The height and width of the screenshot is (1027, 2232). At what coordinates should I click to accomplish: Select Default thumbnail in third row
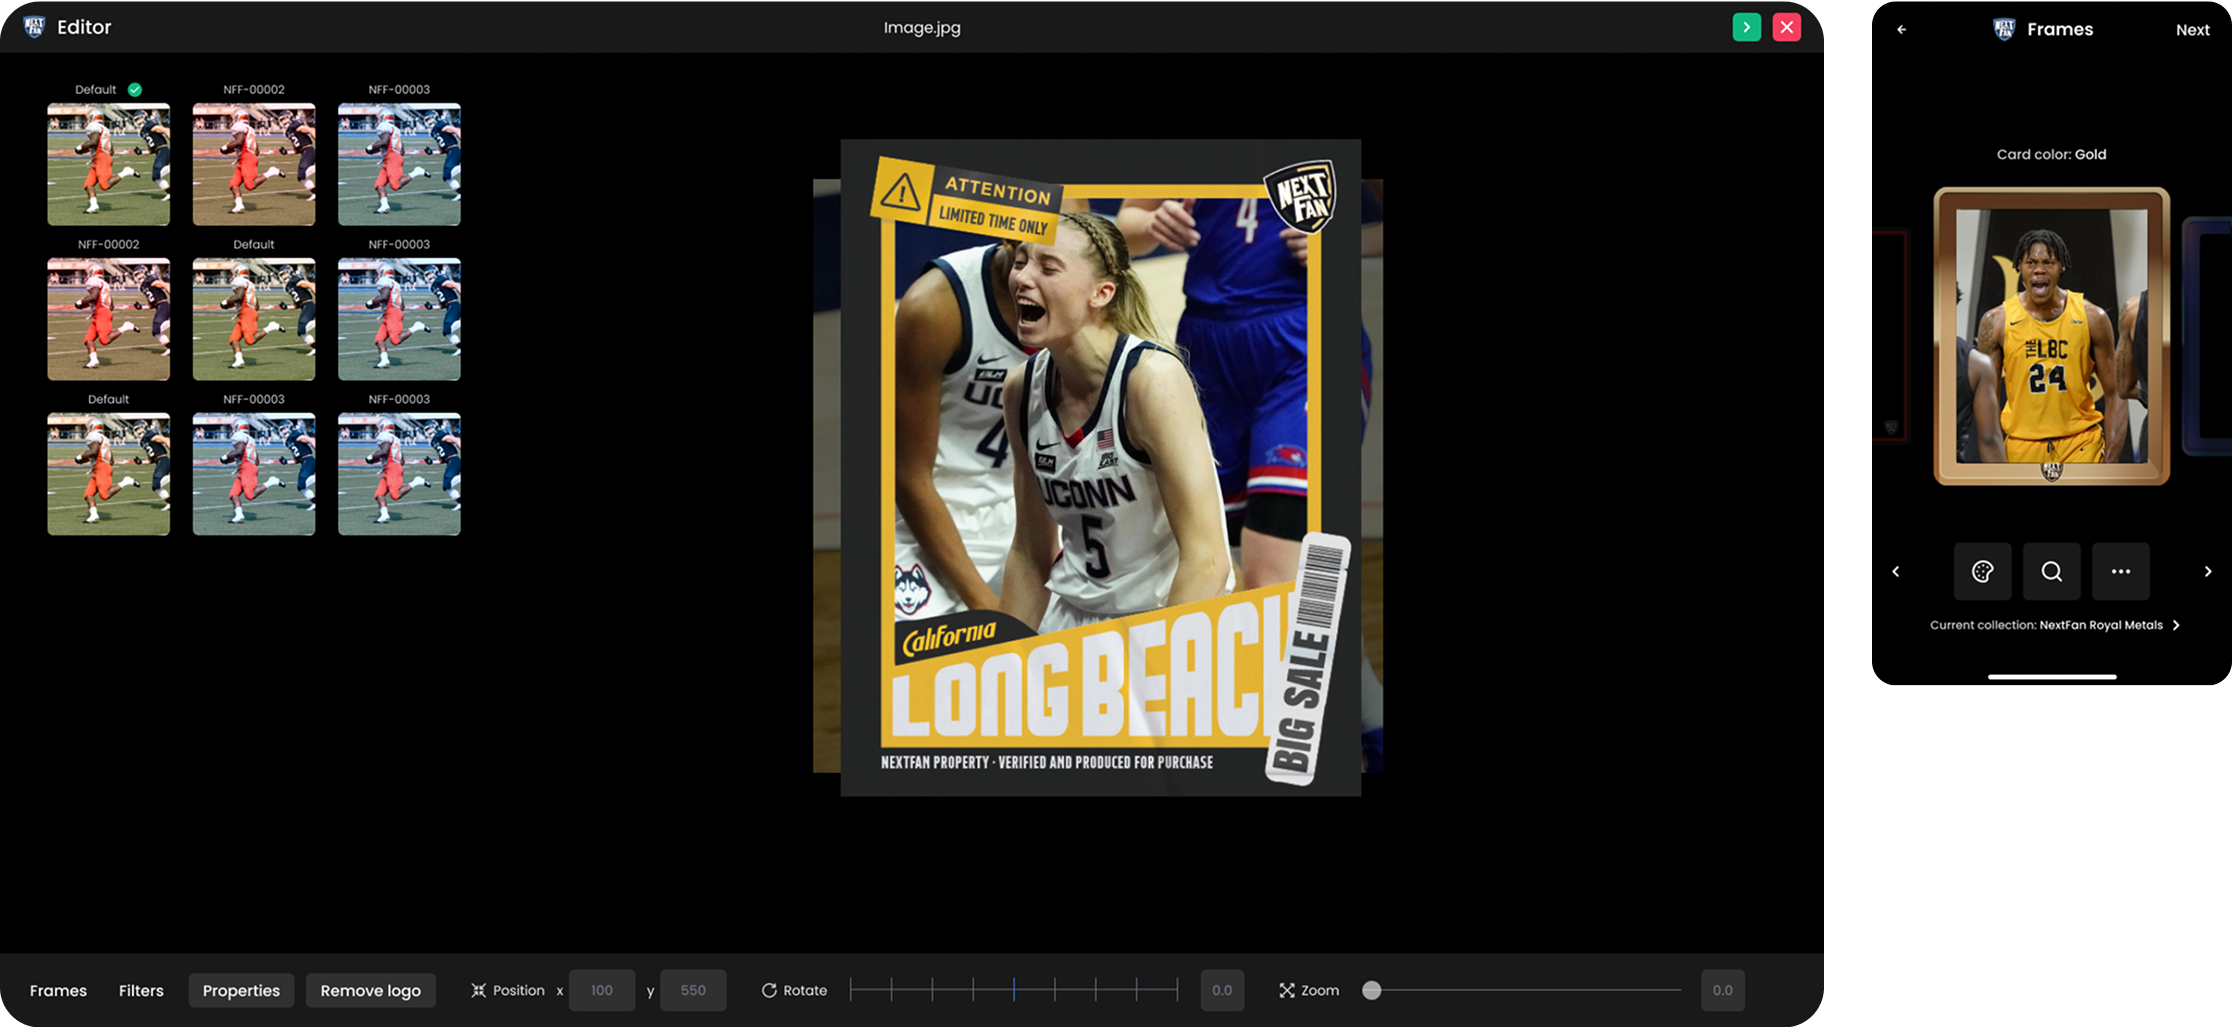point(108,474)
